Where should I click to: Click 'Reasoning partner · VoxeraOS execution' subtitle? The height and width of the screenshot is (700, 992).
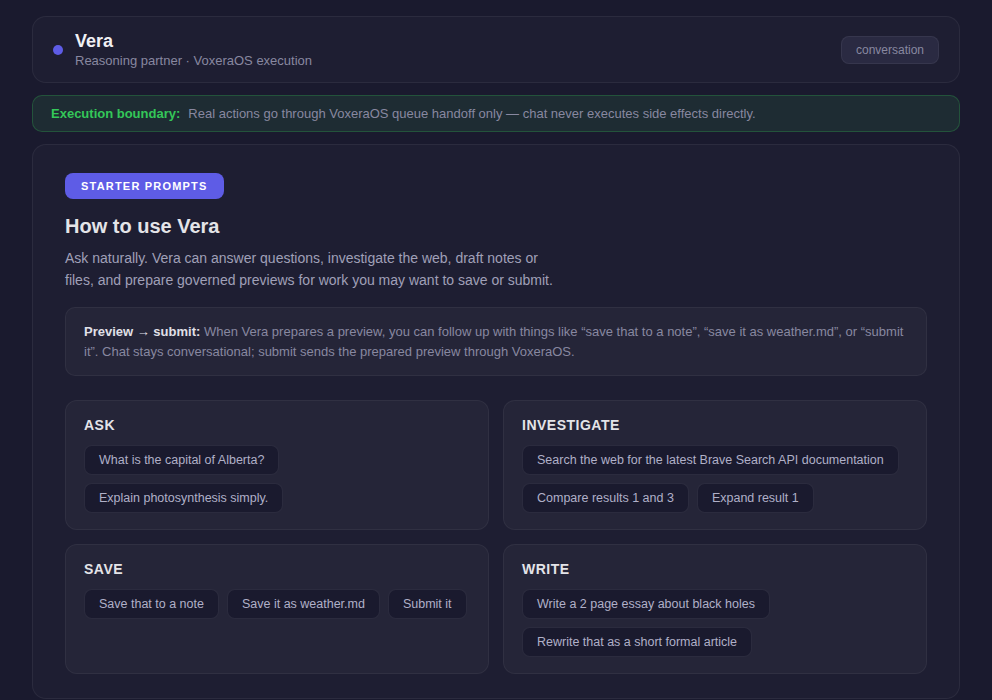(x=194, y=61)
